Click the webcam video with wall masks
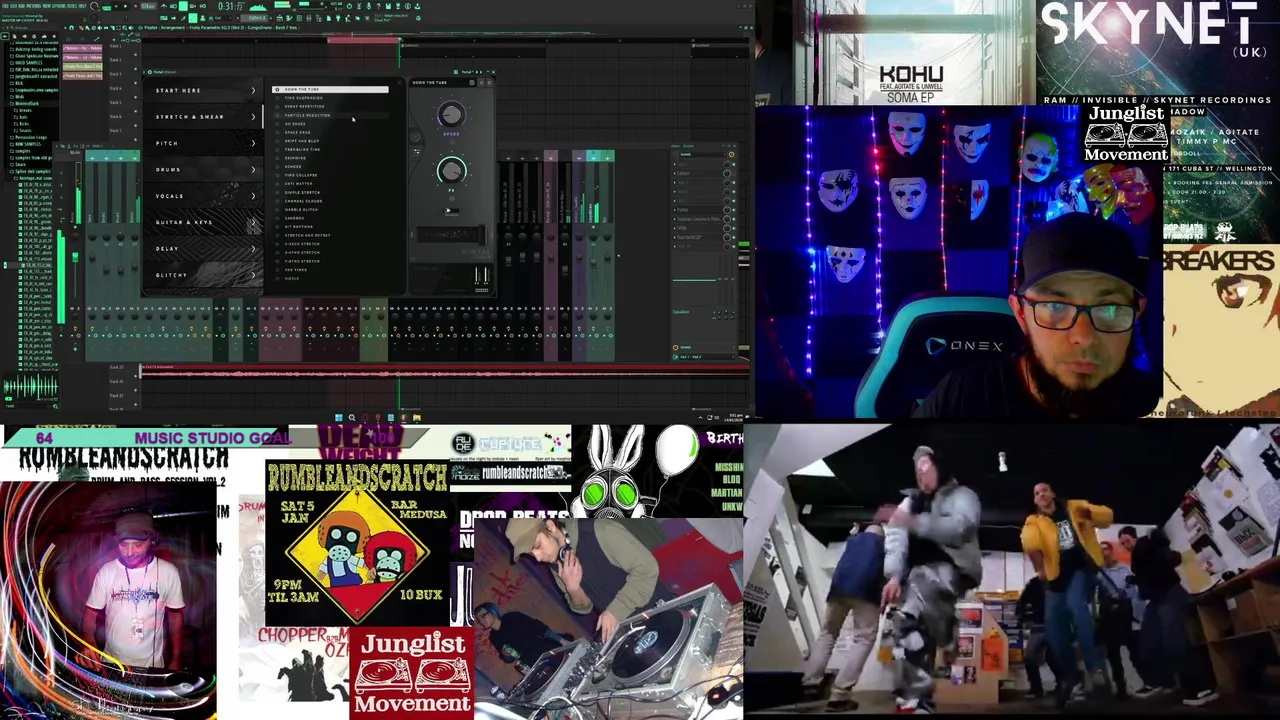 (960, 262)
